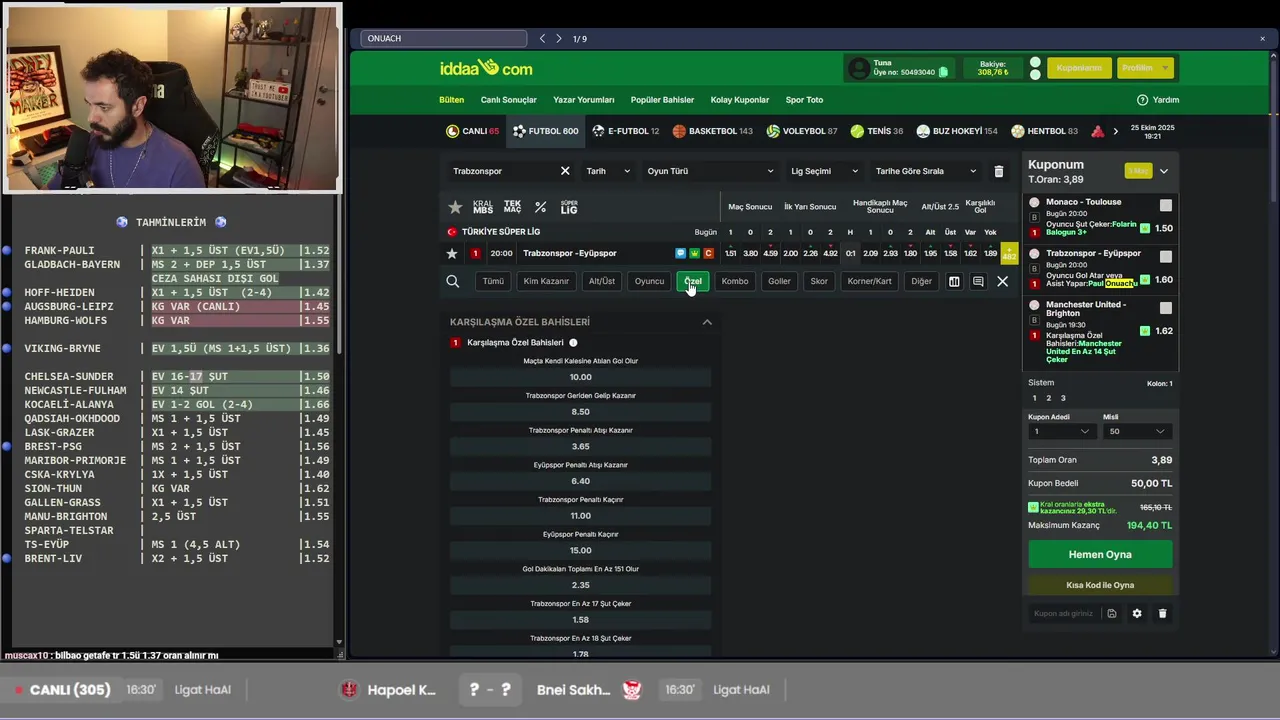1280x720 pixels.
Task: Switch to the Kombo bet tab
Action: (735, 282)
